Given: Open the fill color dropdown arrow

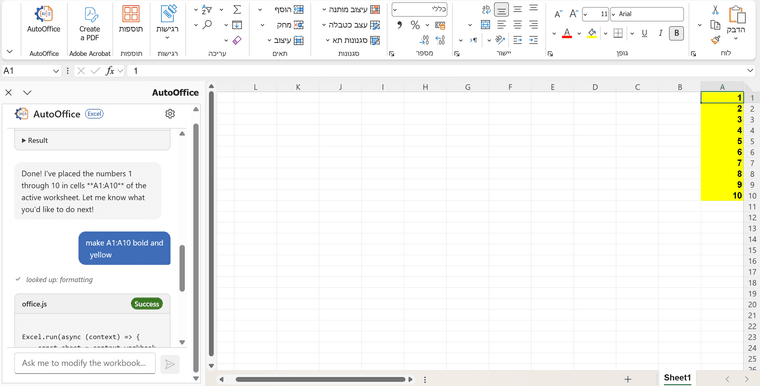Looking at the screenshot, I should 579,33.
